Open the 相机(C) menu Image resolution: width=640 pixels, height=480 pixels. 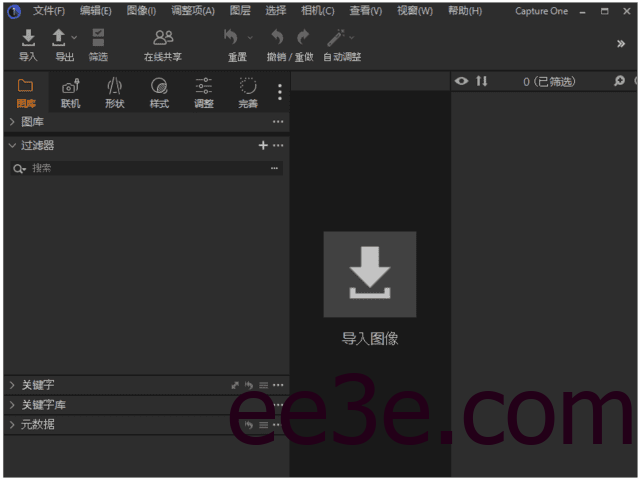click(x=318, y=11)
